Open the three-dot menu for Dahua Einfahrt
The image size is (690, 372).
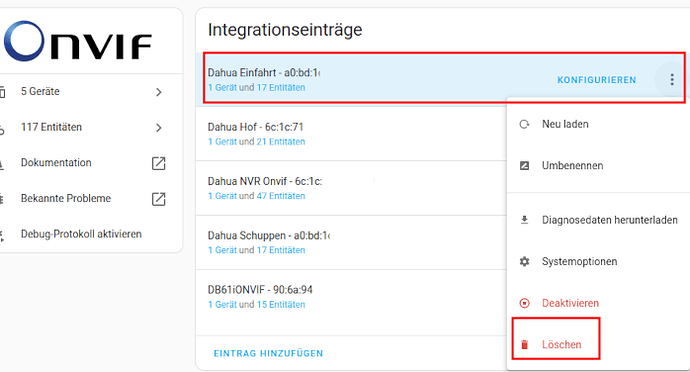pyautogui.click(x=672, y=80)
